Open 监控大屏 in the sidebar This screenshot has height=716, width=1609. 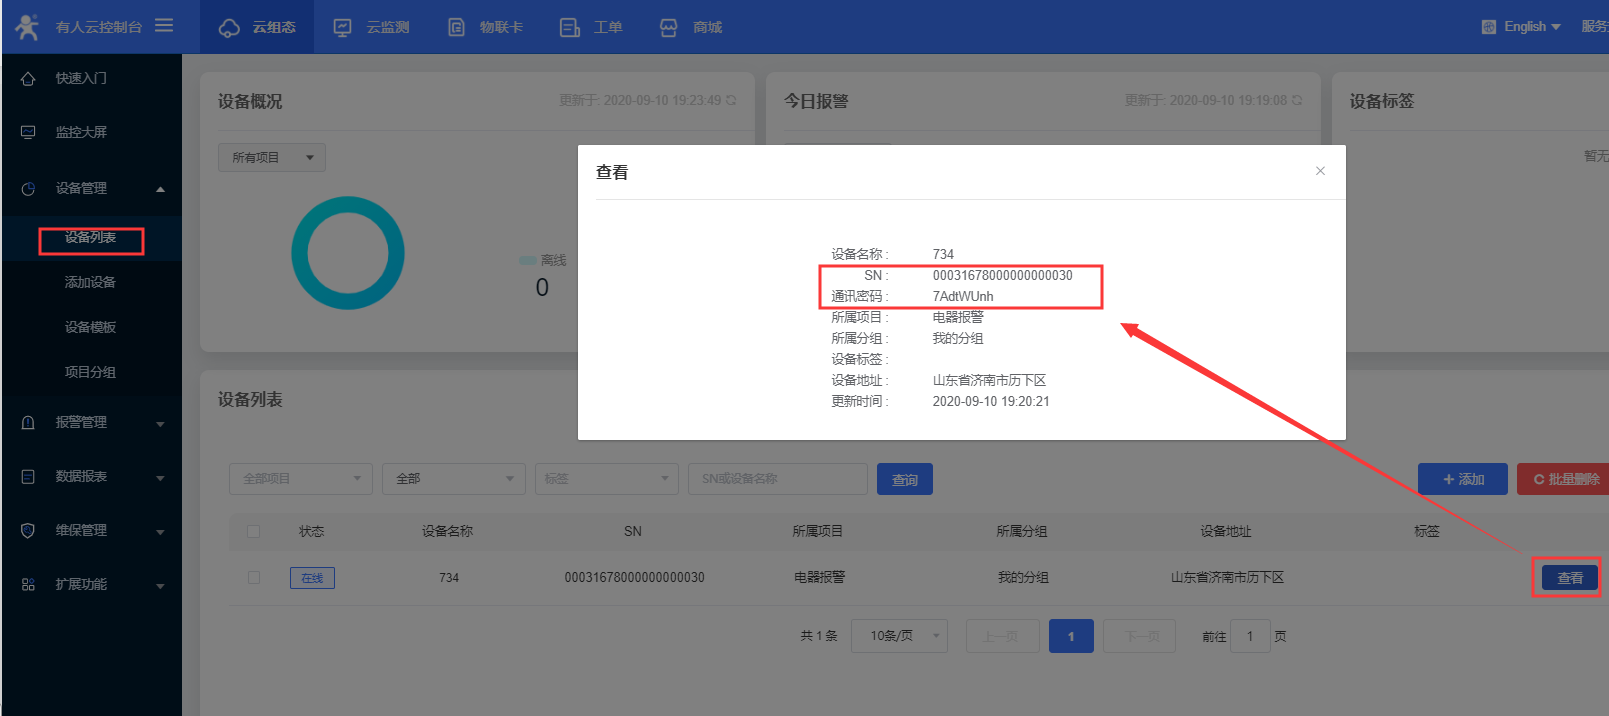point(81,132)
